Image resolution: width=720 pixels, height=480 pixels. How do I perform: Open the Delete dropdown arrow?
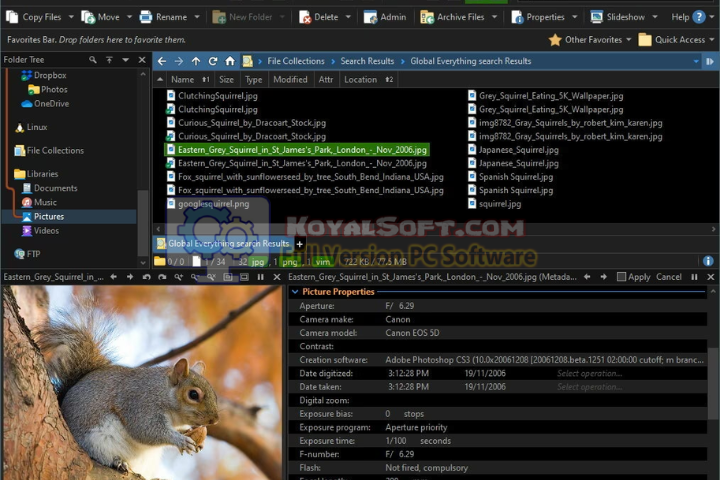pos(348,17)
